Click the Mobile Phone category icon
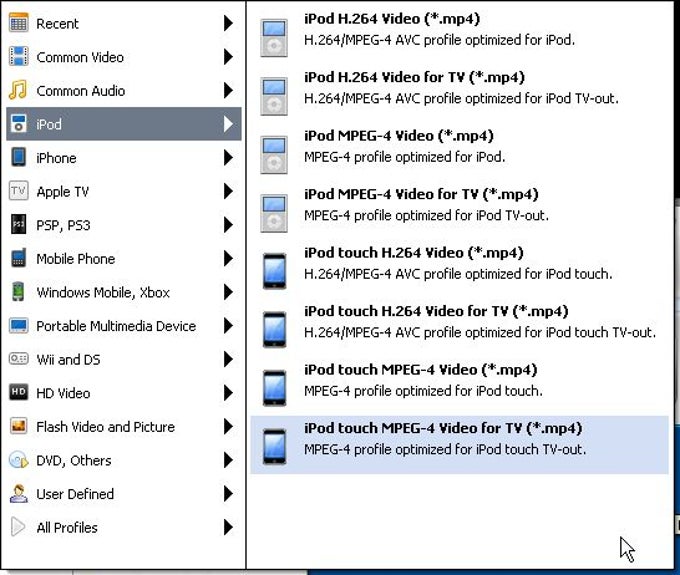The height and width of the screenshot is (575, 680). tap(18, 258)
